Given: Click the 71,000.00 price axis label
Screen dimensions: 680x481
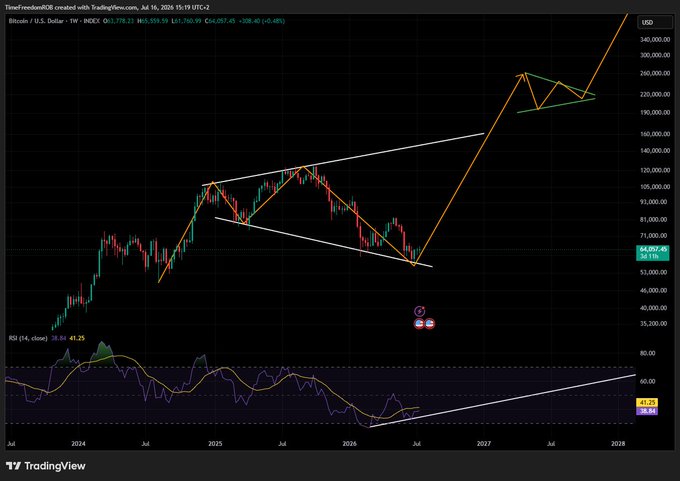Looking at the screenshot, I should click(x=655, y=236).
